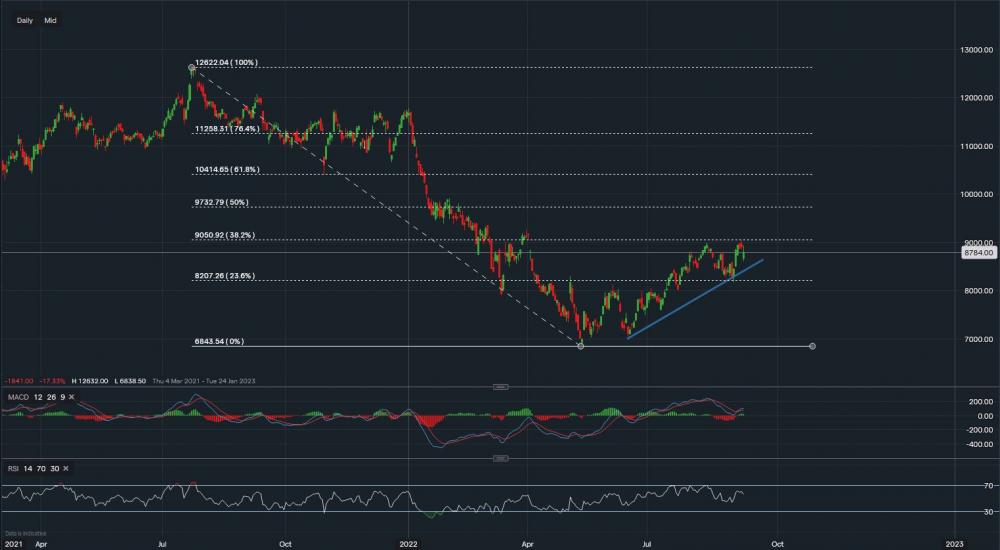Image resolution: width=1000 pixels, height=550 pixels.
Task: Click the 76.4% Fibonacci label 11258.31
Action: [227, 129]
